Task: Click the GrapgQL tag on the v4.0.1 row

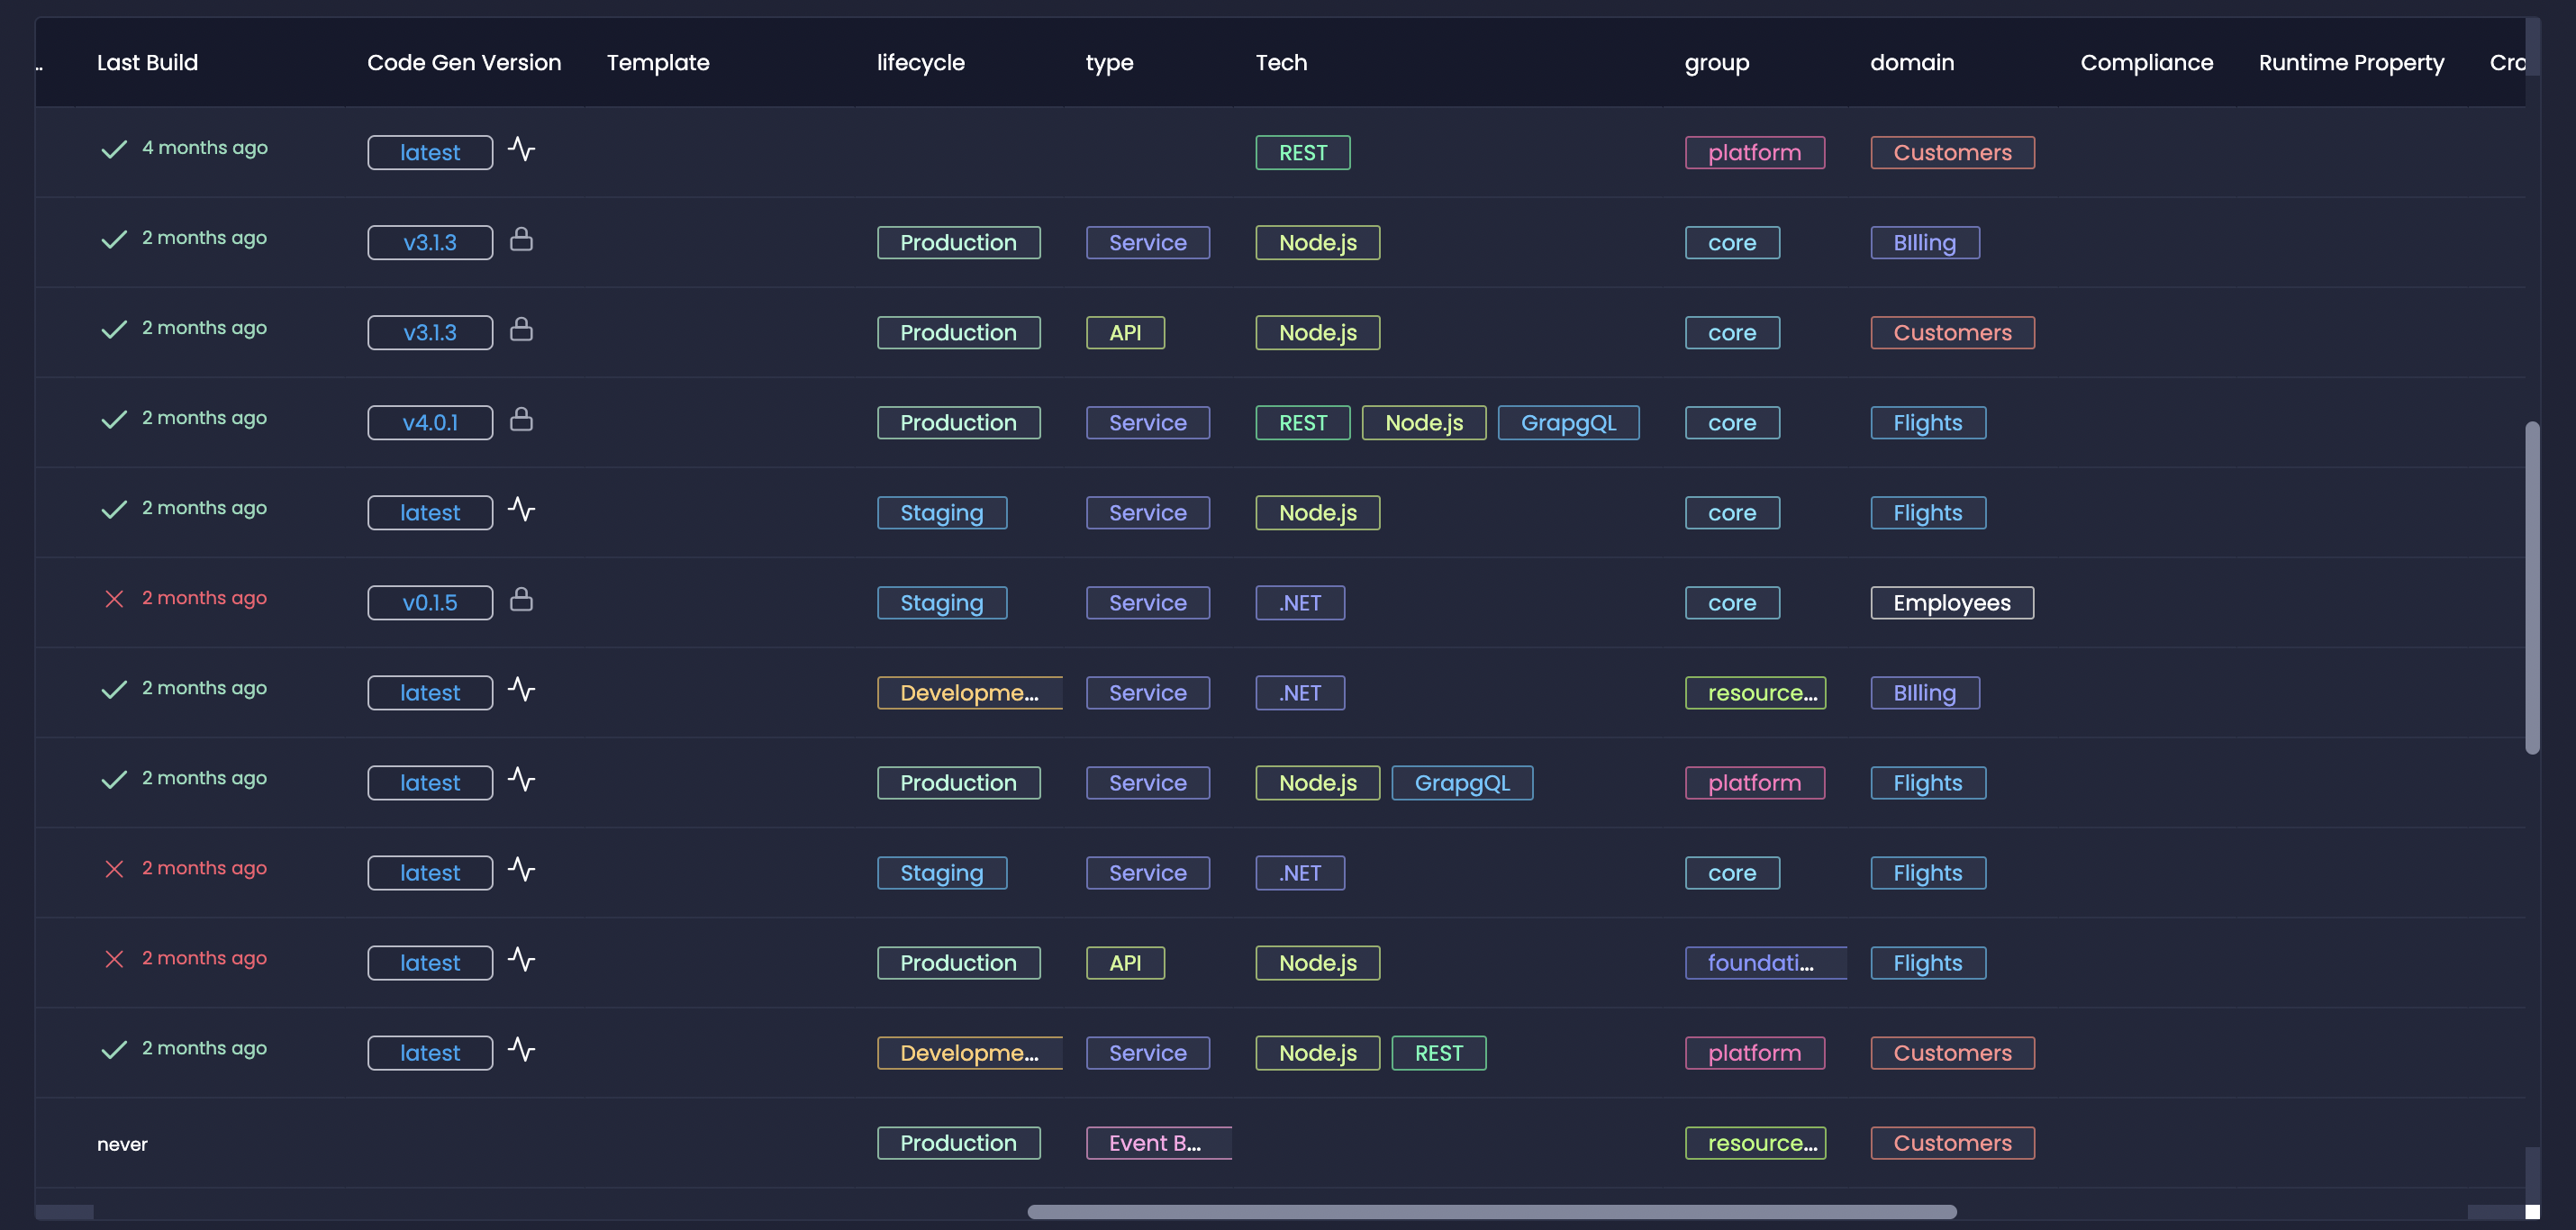Action: tap(1567, 423)
